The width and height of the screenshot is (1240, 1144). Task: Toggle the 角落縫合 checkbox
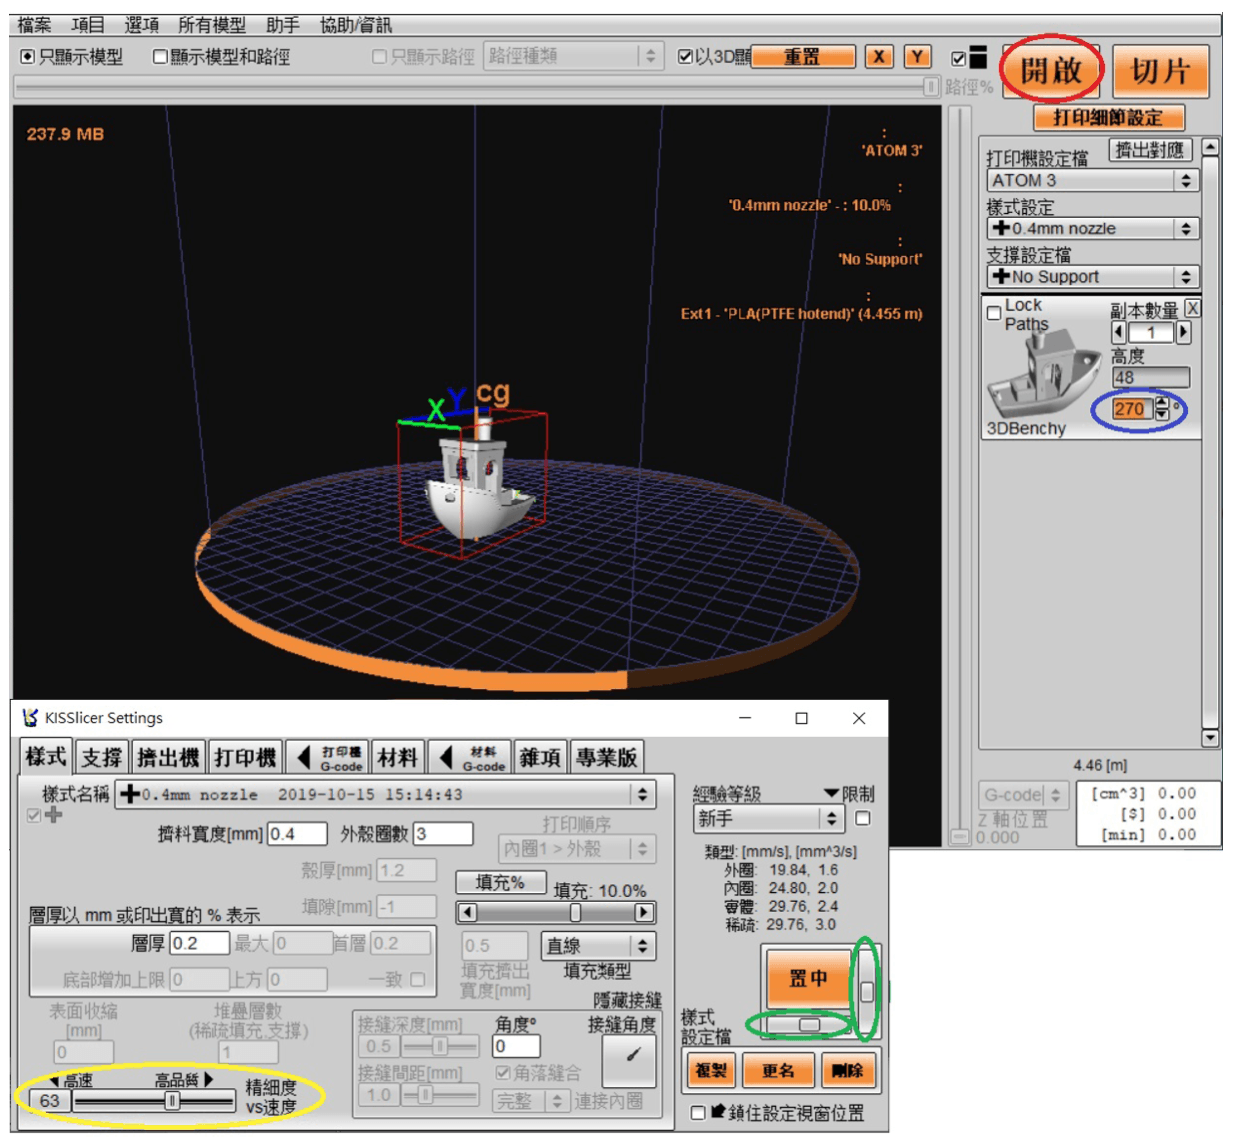(x=503, y=1072)
